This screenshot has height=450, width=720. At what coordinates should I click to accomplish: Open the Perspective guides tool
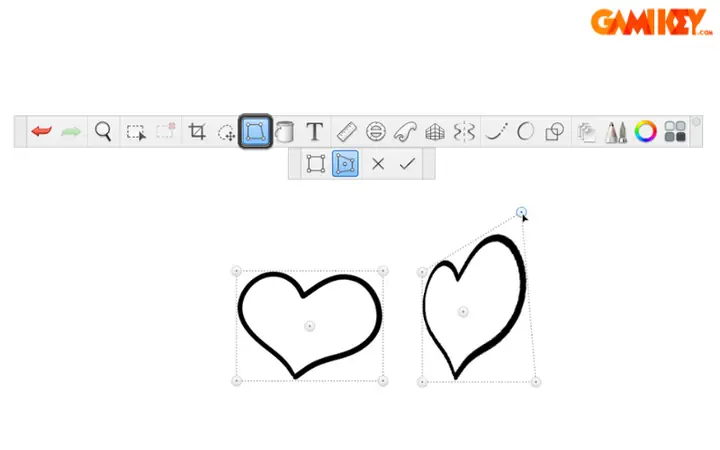pyautogui.click(x=434, y=132)
